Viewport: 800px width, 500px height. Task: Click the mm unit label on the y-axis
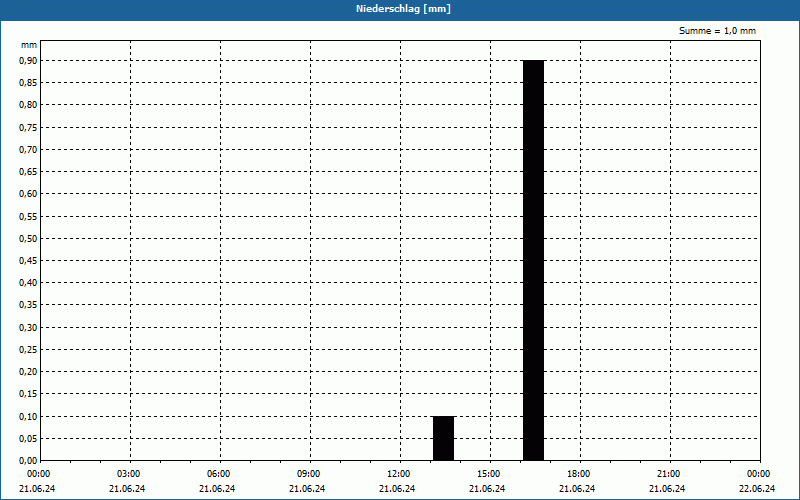pos(29,45)
